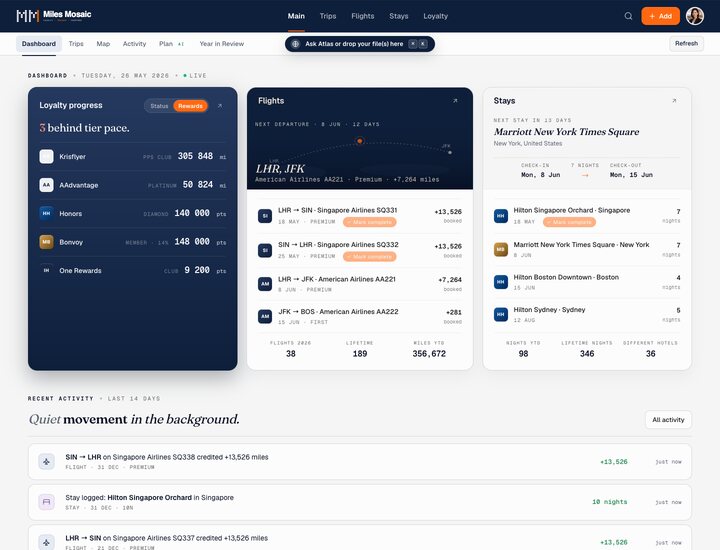Open Marriott New York Times Square heading
This screenshot has height=550, width=720.
pos(566,132)
